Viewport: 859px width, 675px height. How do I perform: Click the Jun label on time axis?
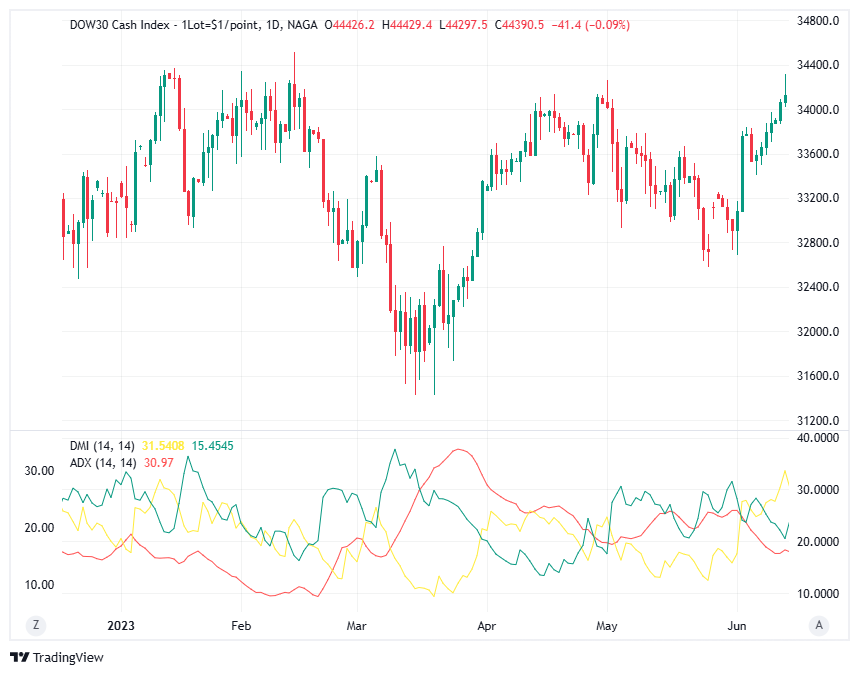(x=738, y=625)
